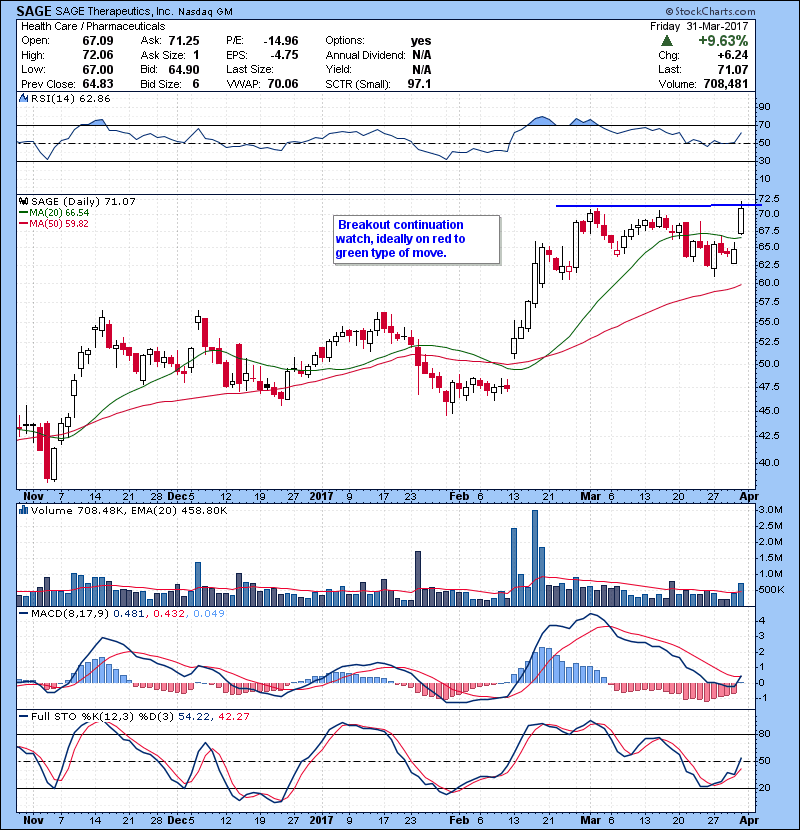This screenshot has height=830, width=800.
Task: Click the Bid price 64.90
Action: [184, 69]
